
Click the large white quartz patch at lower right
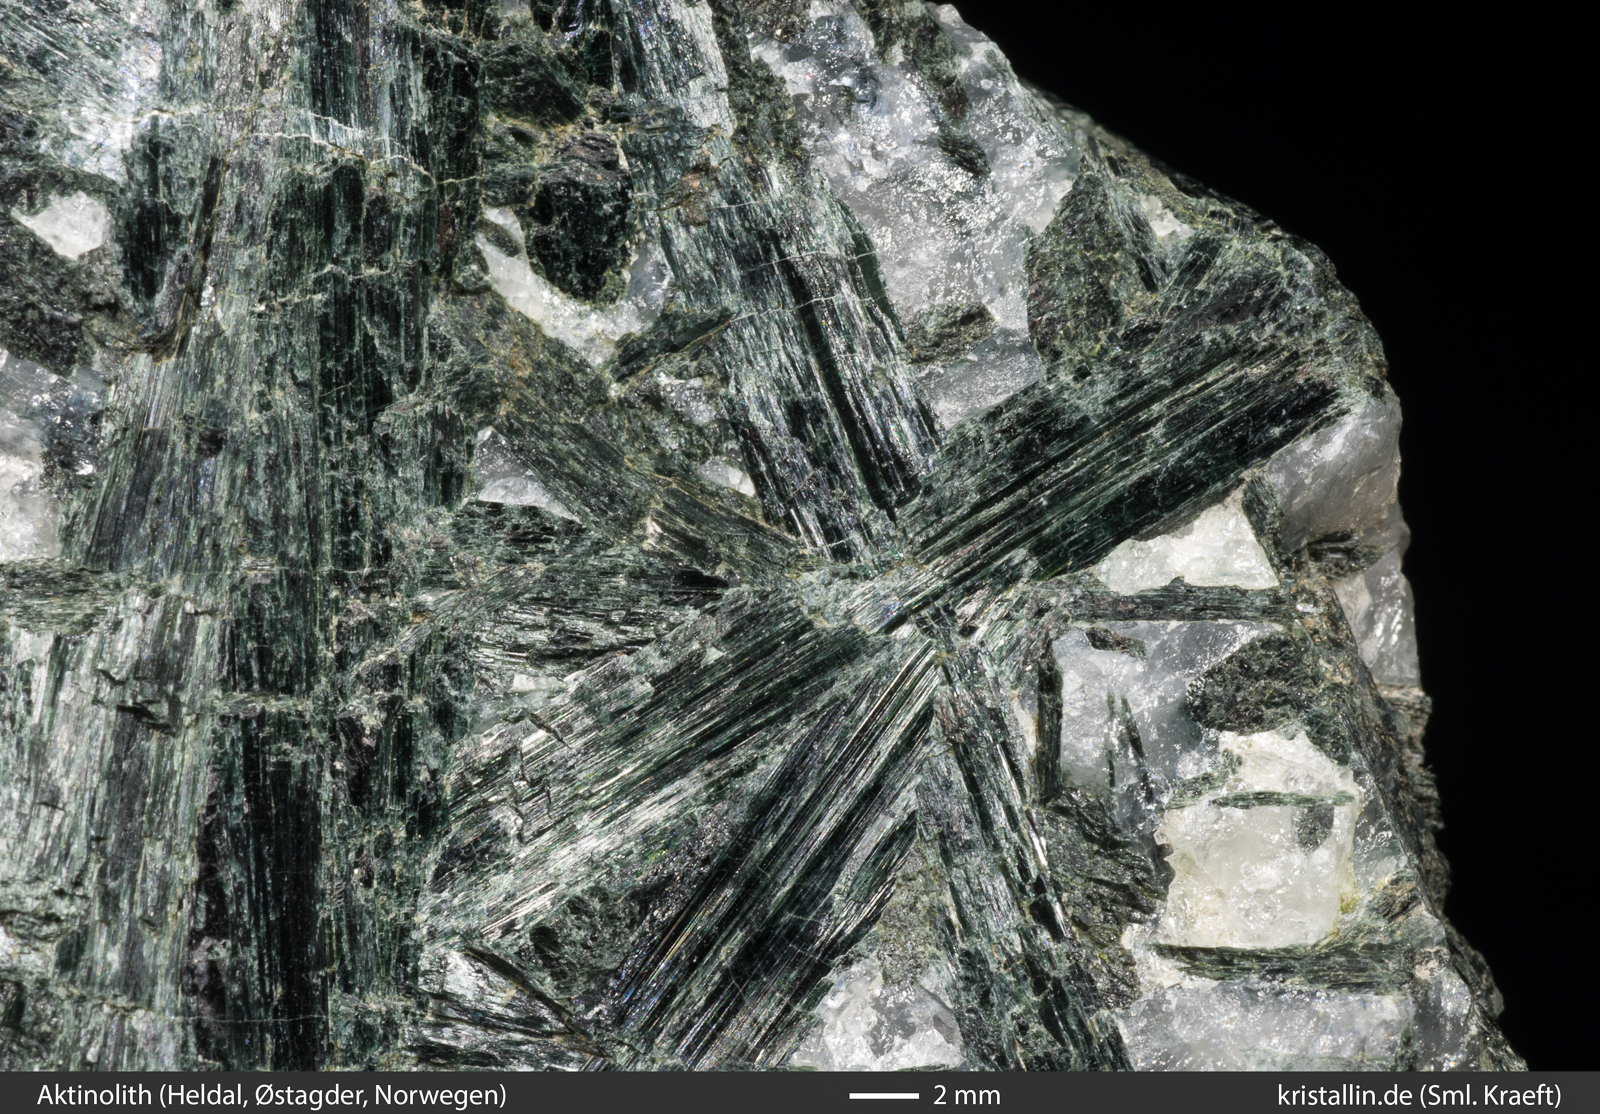[1250, 860]
